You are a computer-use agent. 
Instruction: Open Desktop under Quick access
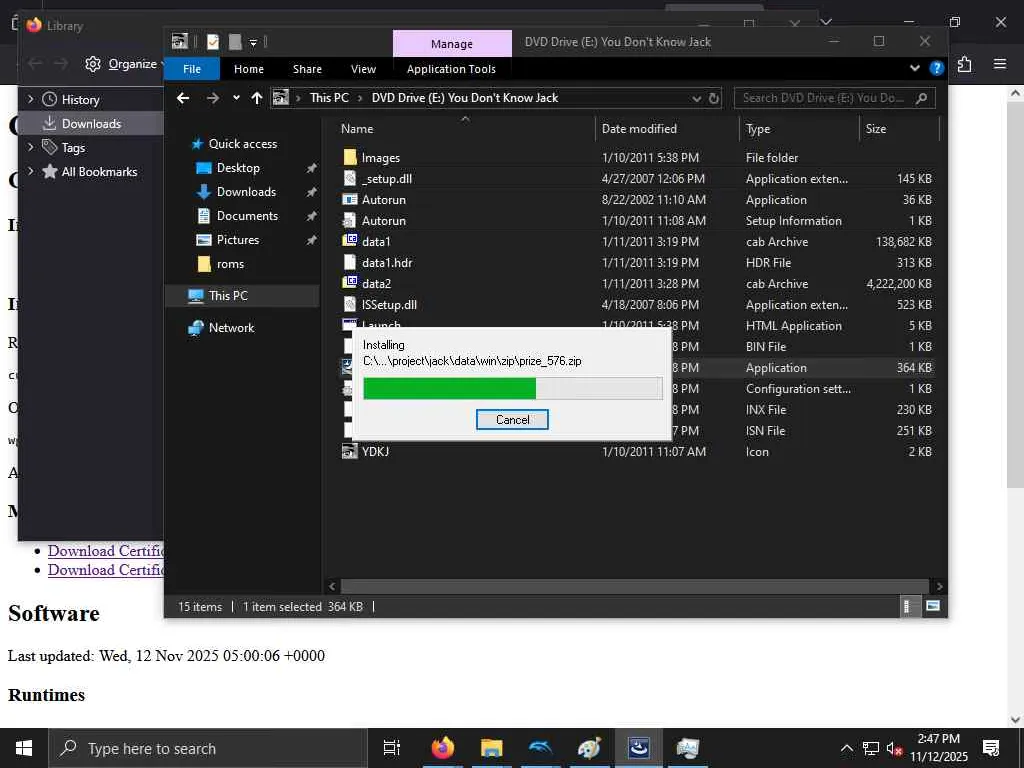click(x=238, y=168)
